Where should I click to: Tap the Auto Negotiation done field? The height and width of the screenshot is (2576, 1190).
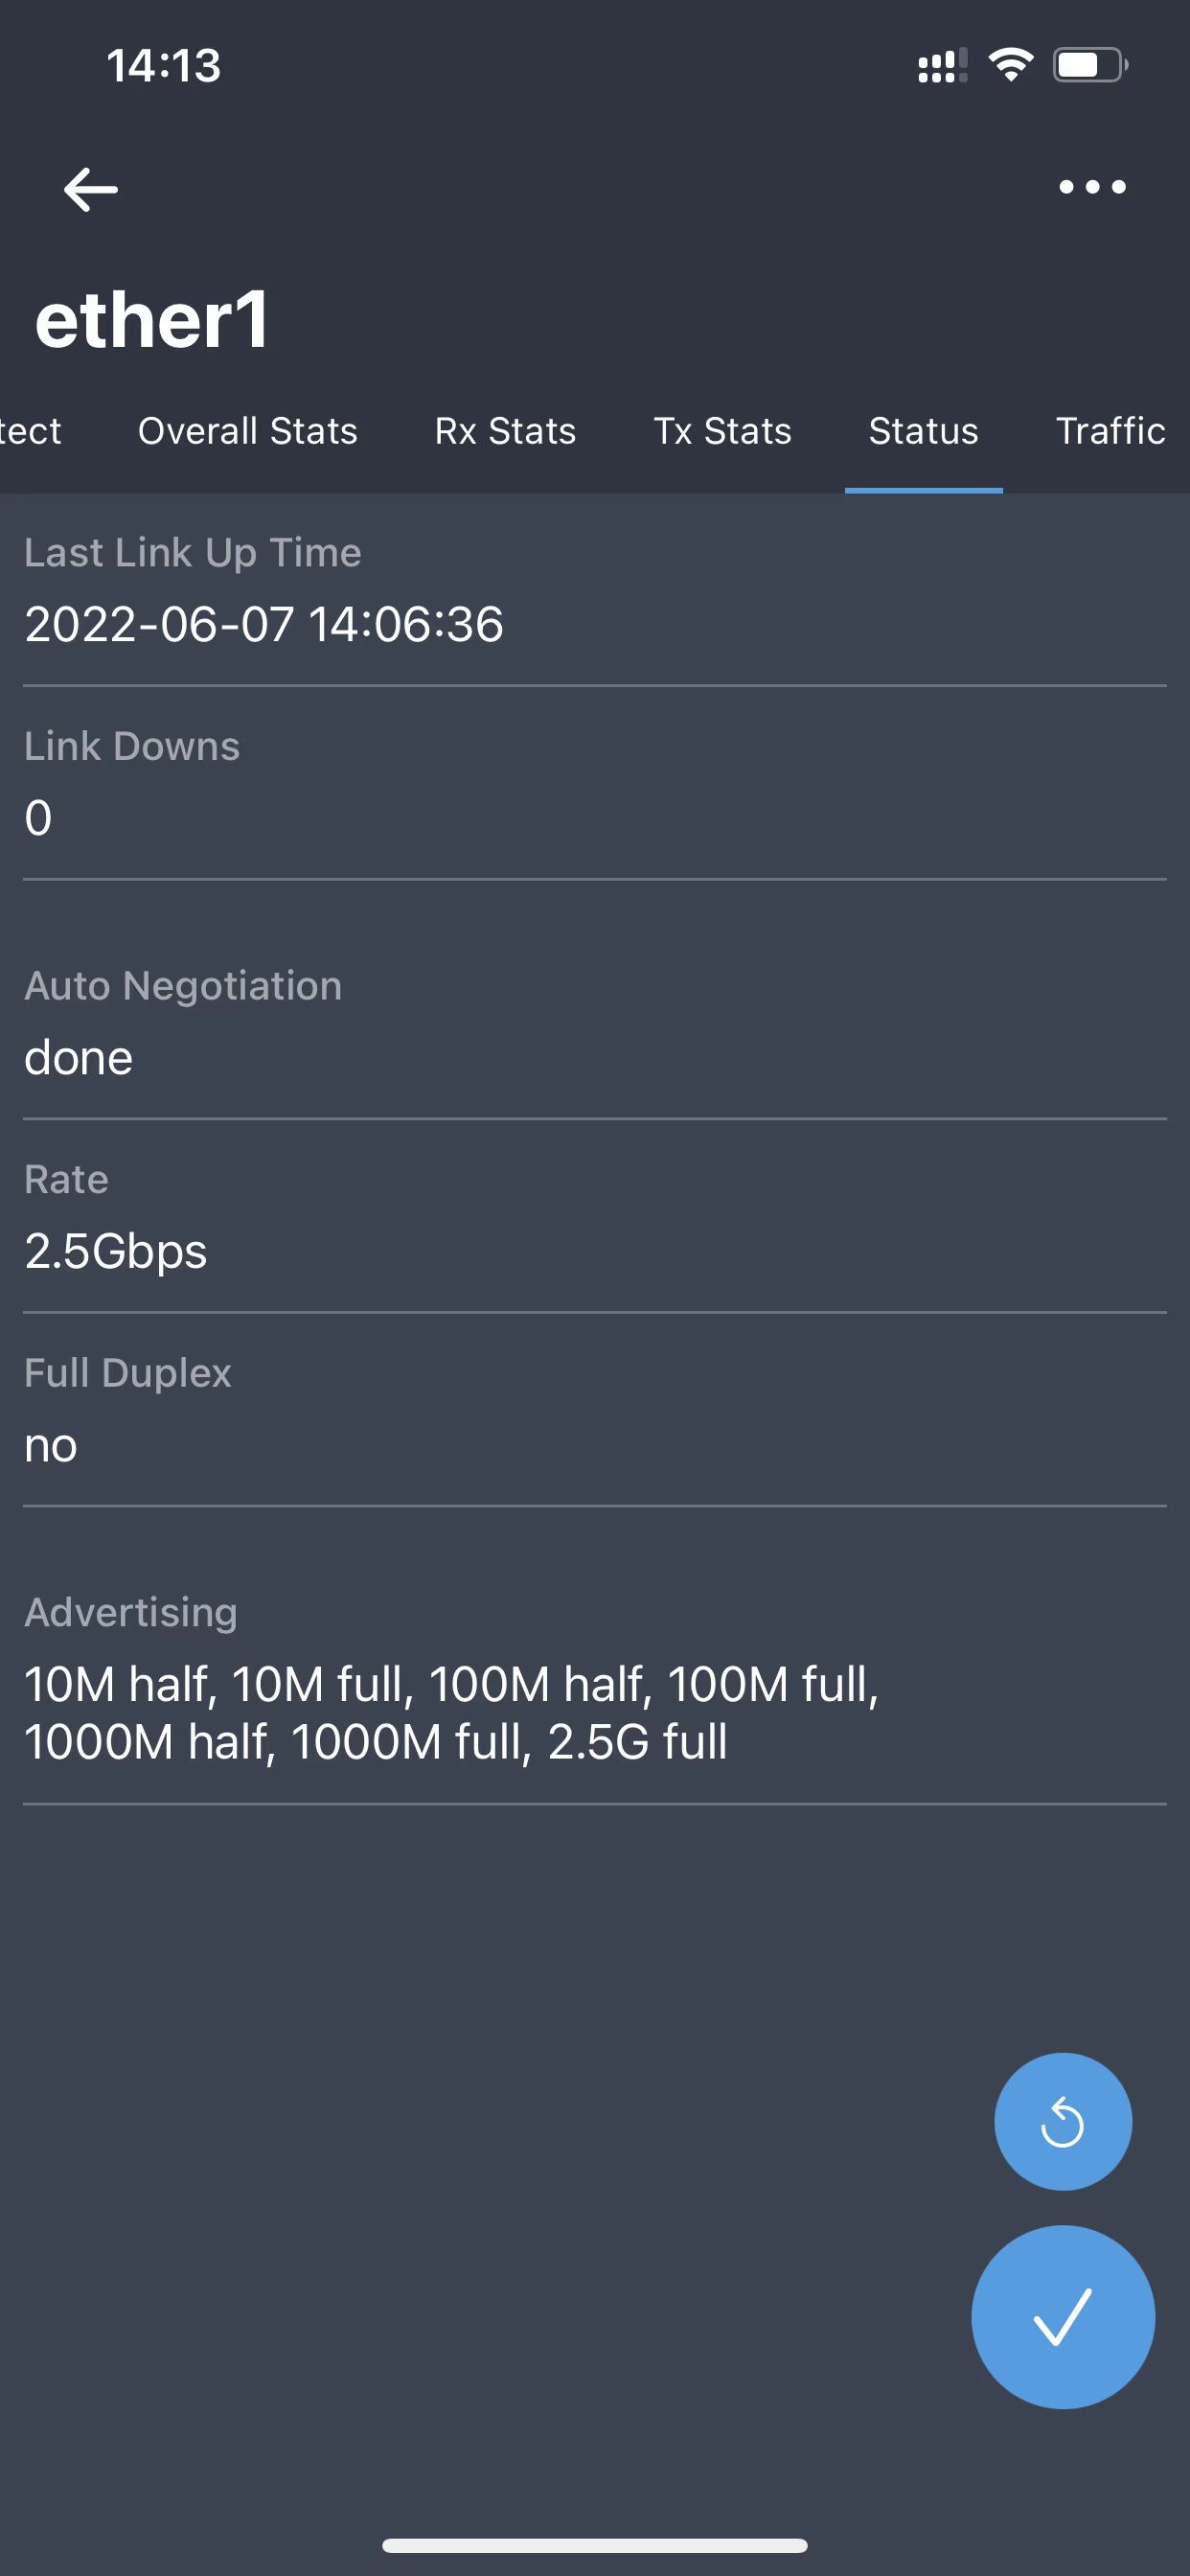point(79,1058)
